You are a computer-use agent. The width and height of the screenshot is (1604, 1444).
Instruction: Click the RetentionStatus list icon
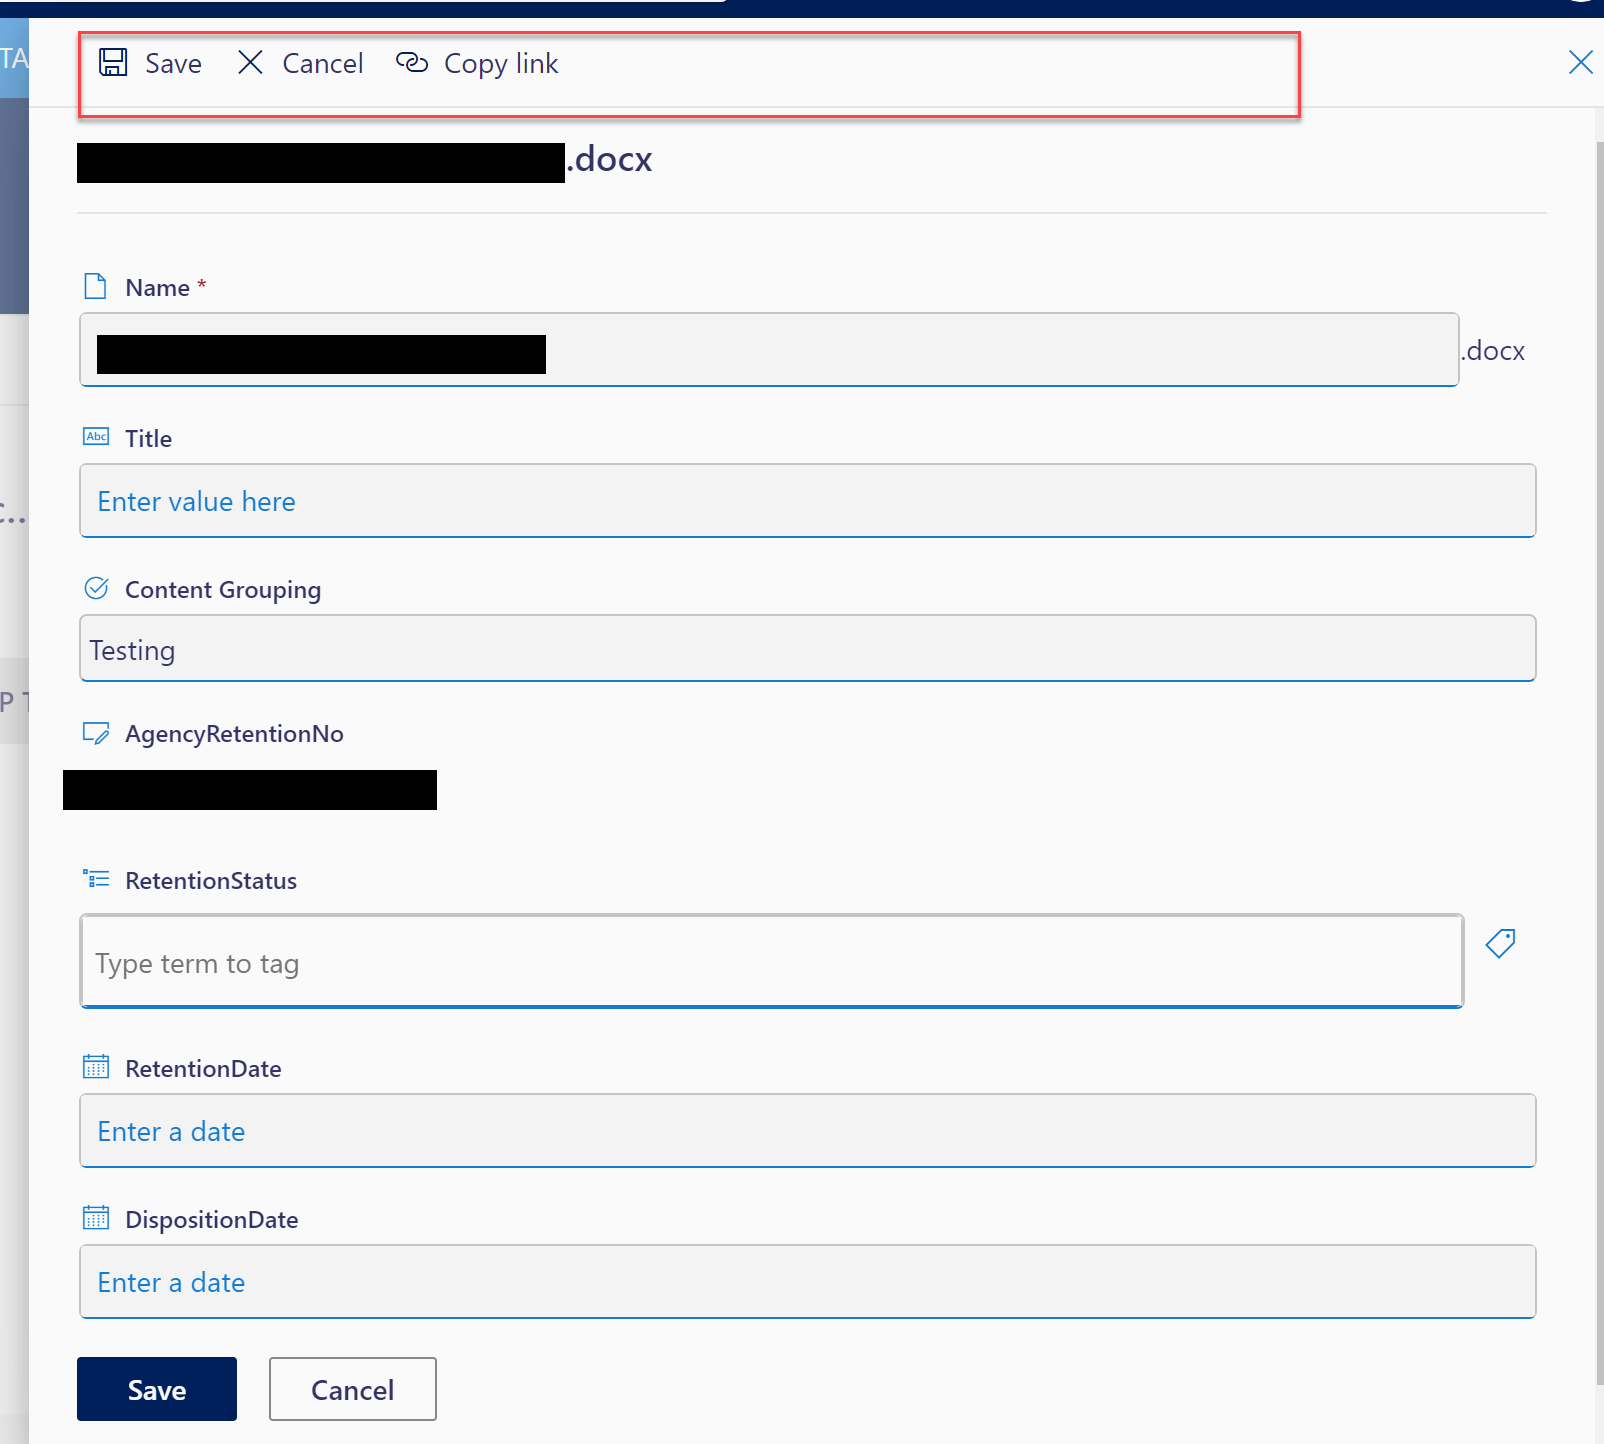click(96, 879)
